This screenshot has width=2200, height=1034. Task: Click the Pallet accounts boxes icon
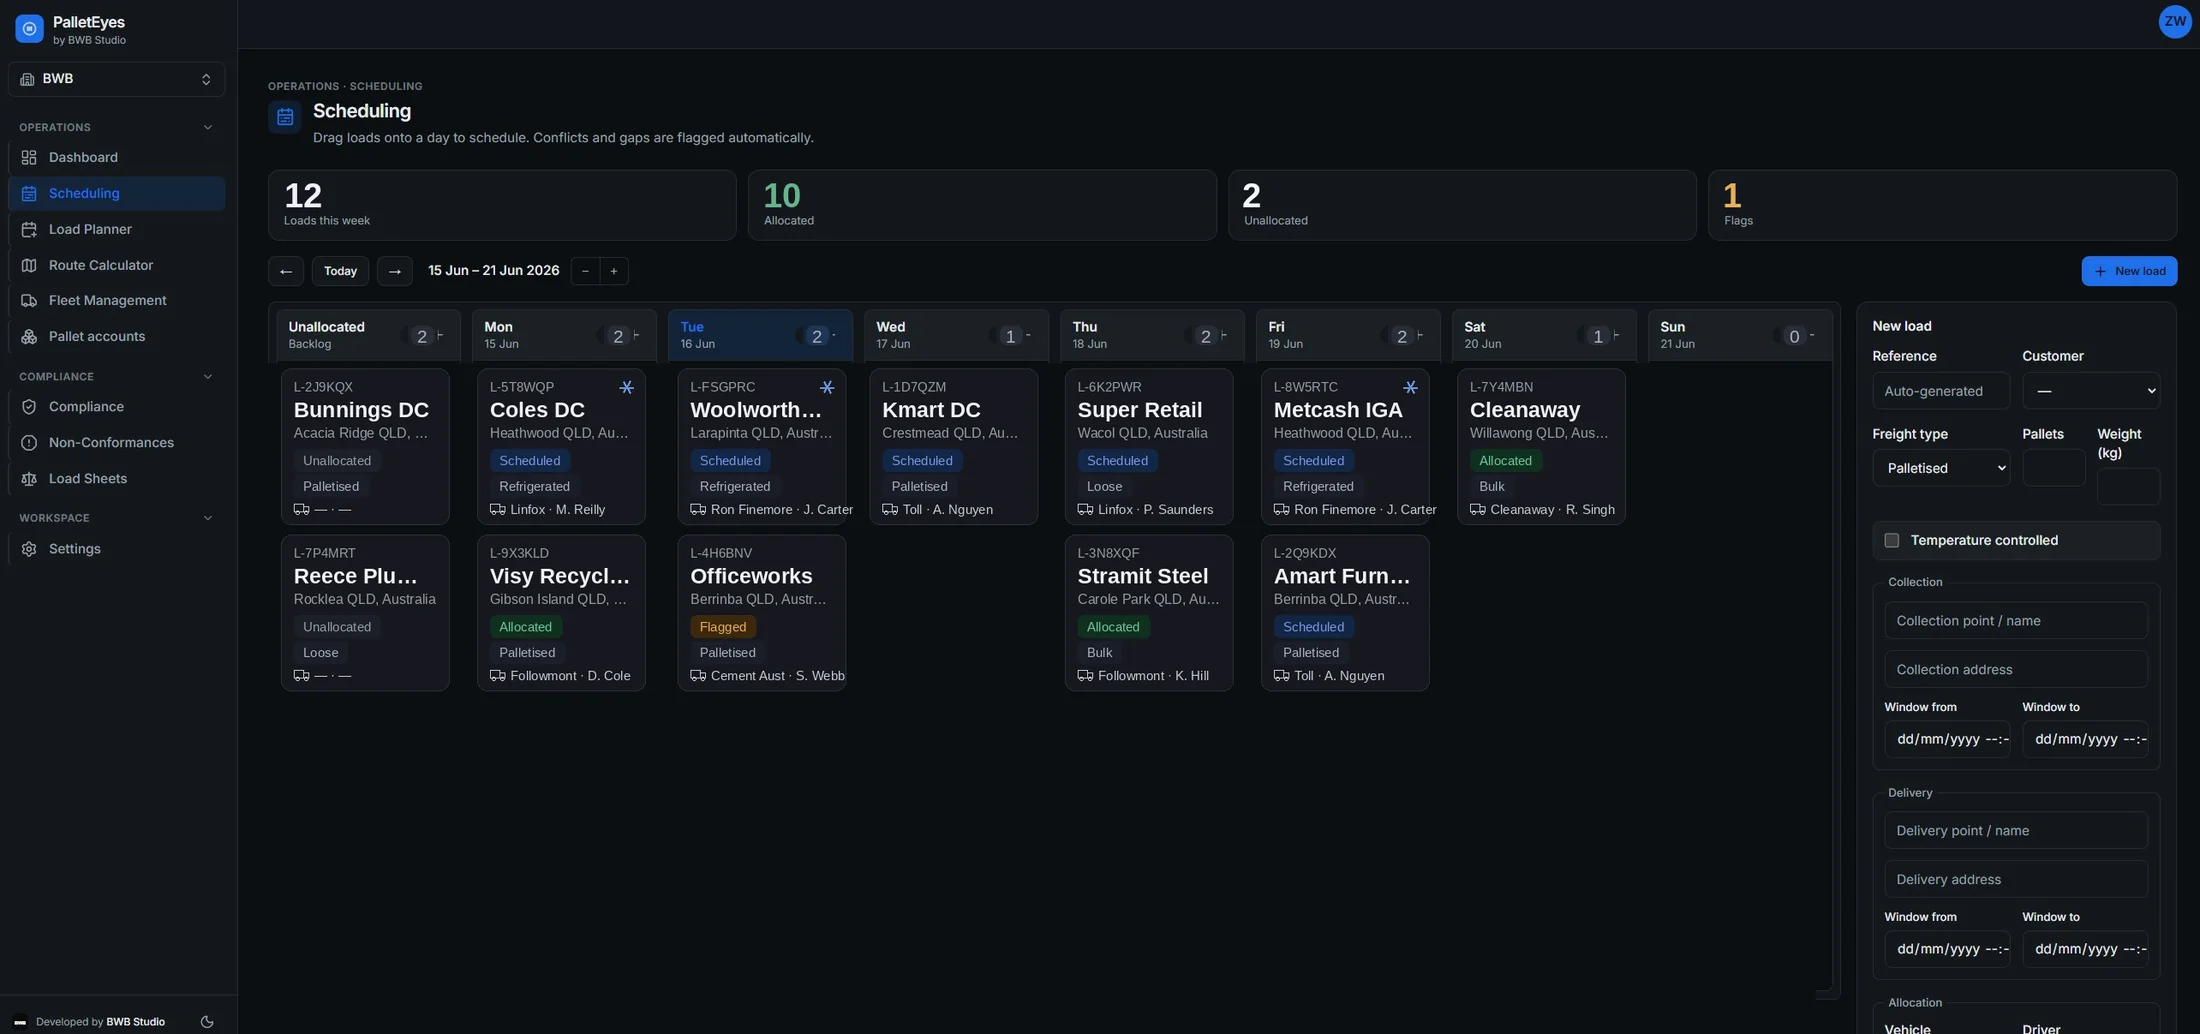click(29, 336)
